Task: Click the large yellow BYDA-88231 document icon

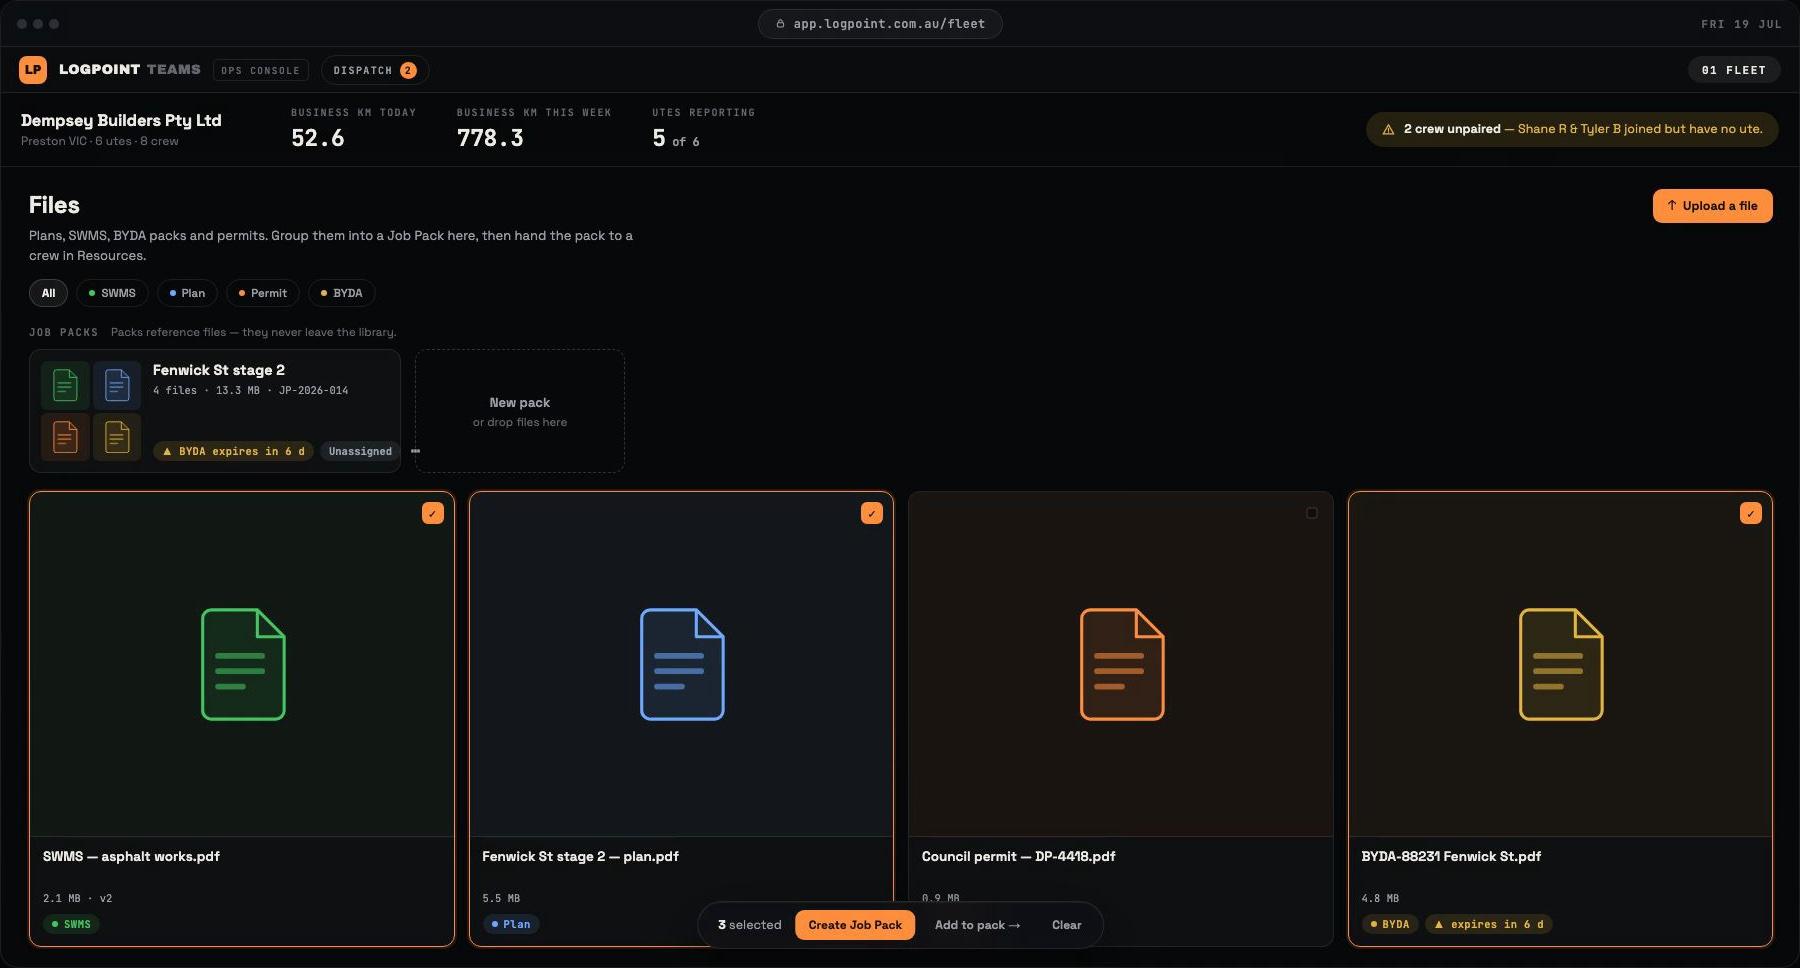Action: point(1561,664)
